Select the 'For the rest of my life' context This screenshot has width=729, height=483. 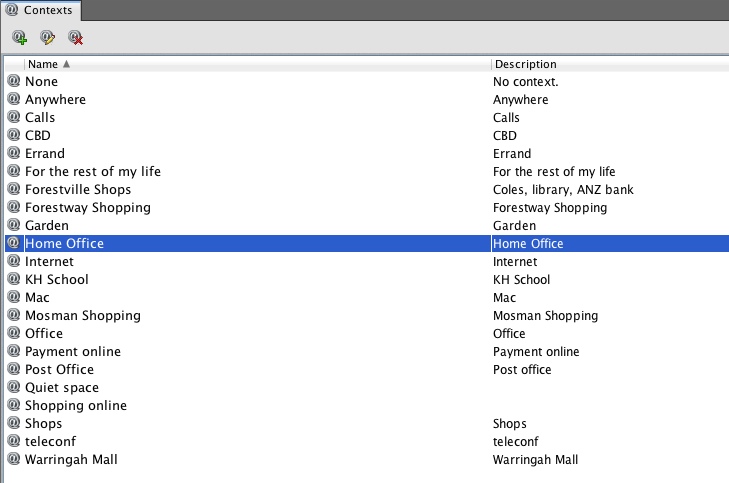pyautogui.click(x=92, y=172)
